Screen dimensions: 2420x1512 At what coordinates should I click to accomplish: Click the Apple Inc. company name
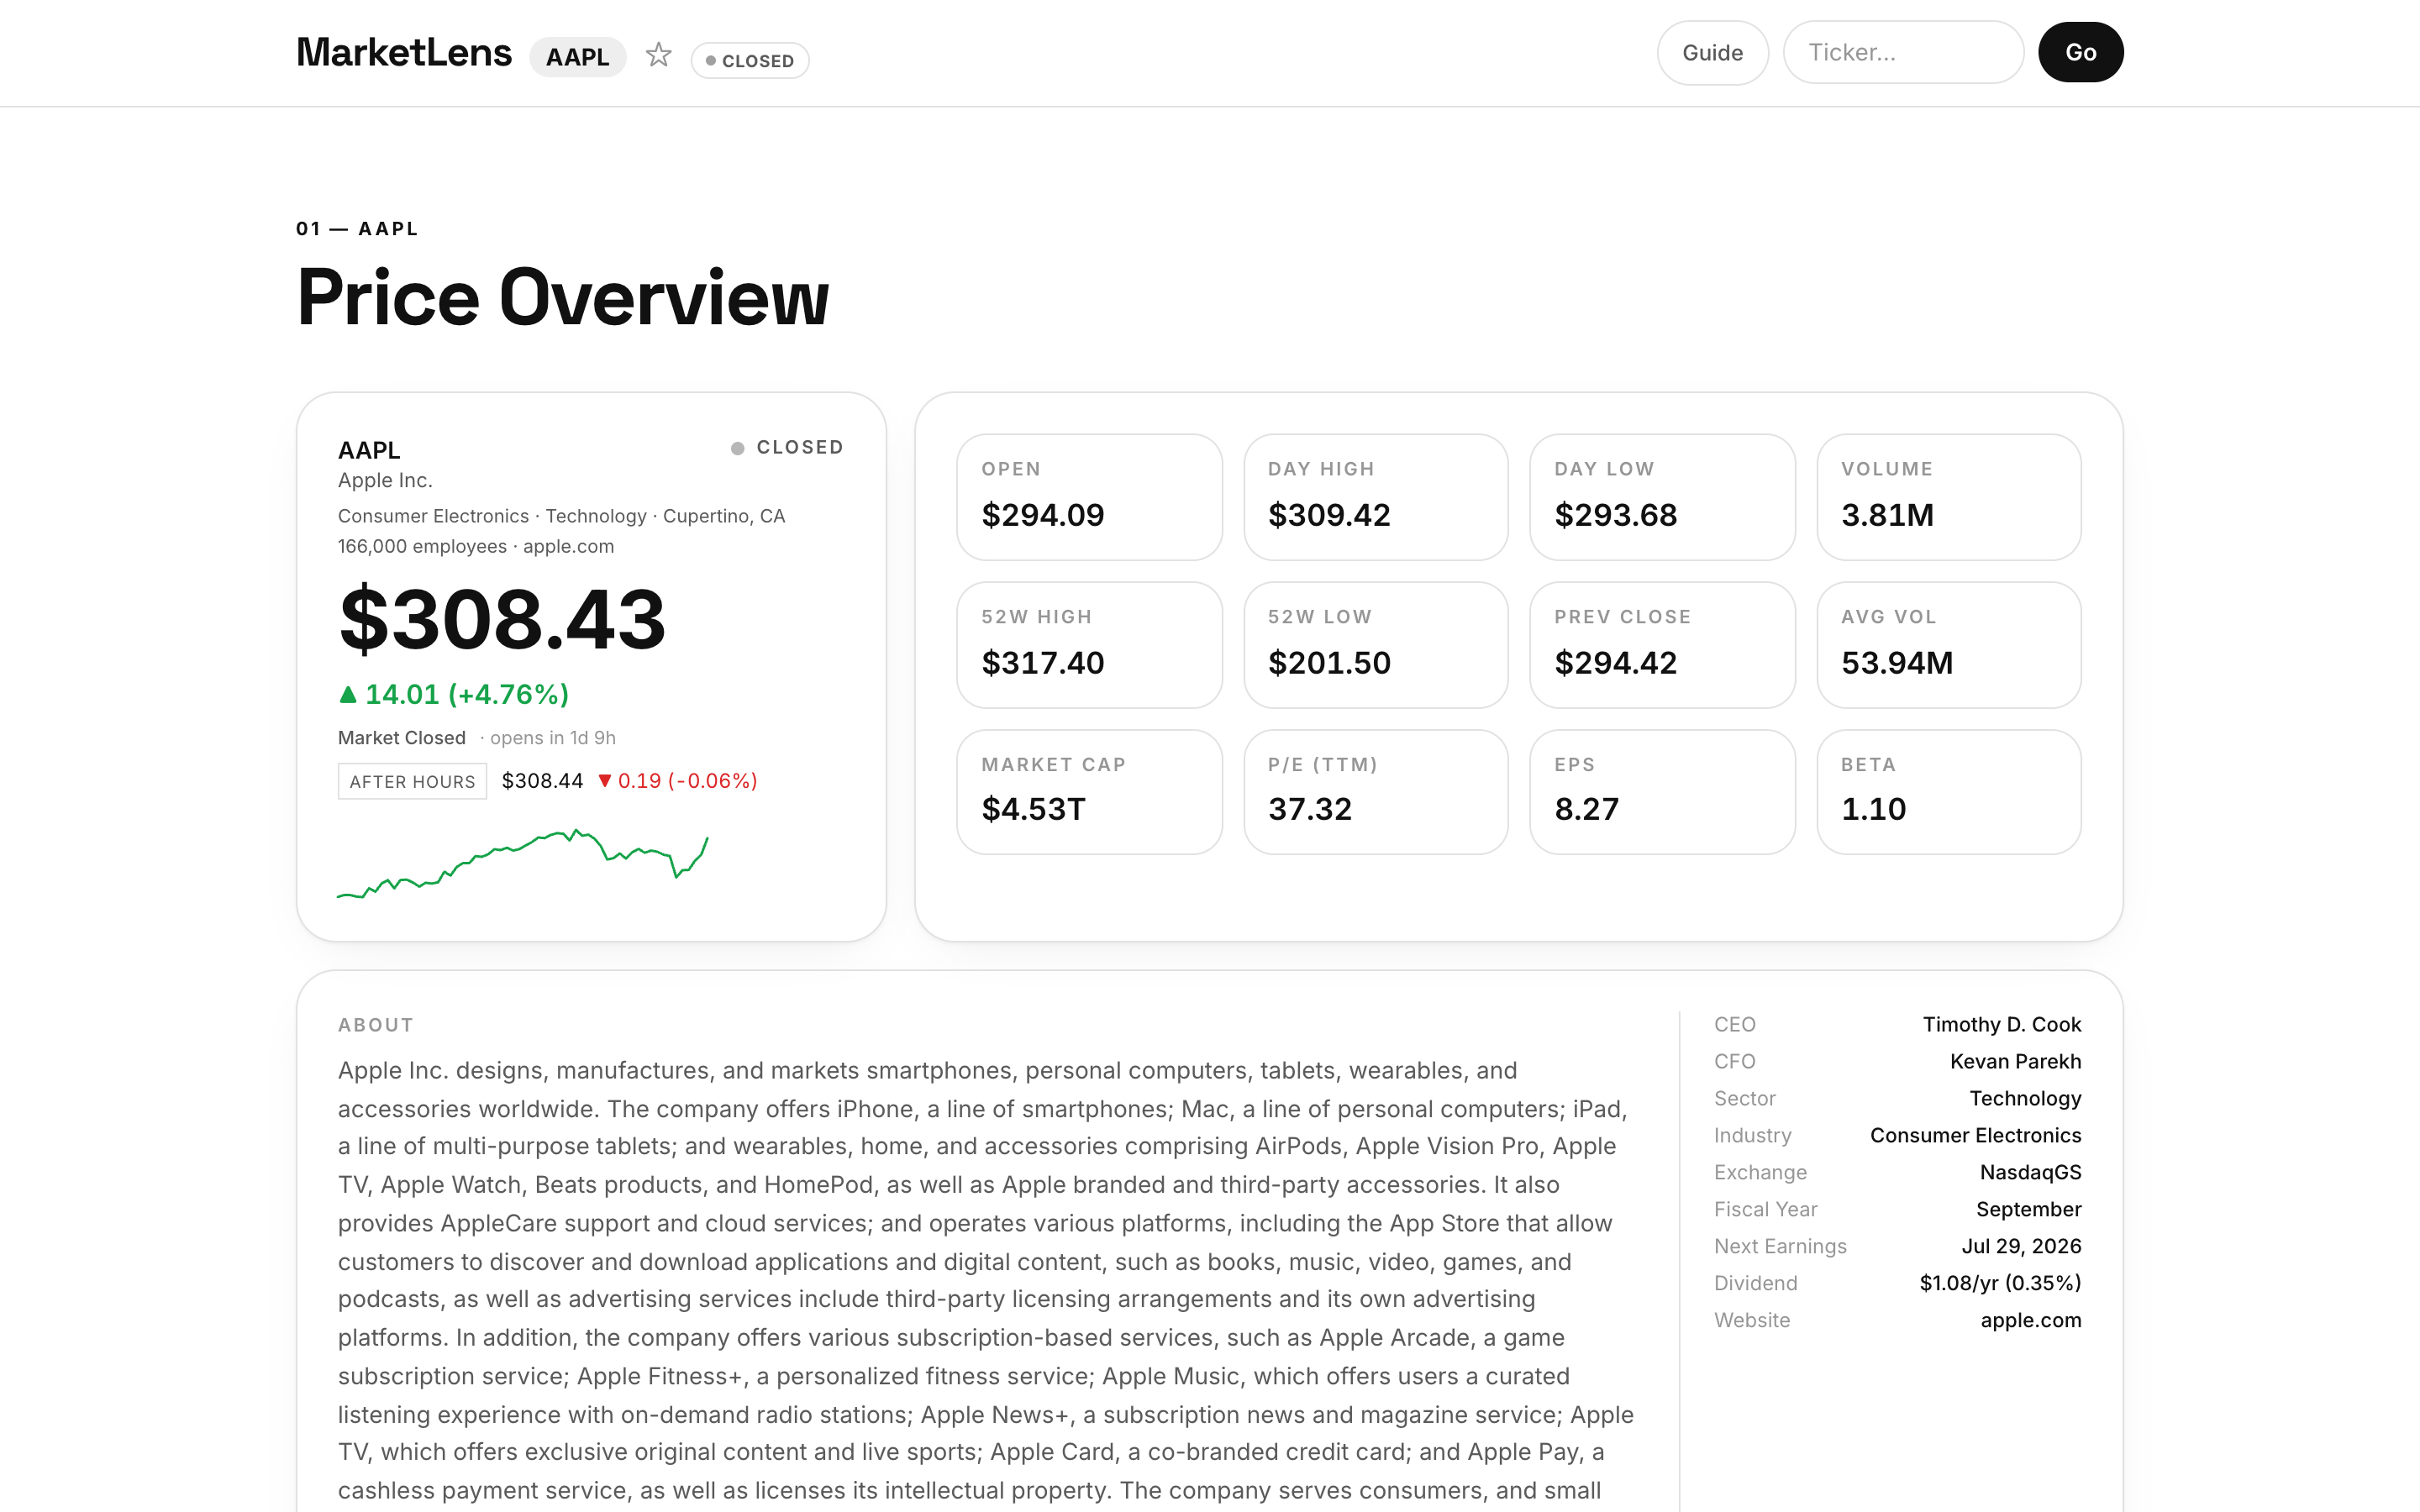(x=385, y=480)
